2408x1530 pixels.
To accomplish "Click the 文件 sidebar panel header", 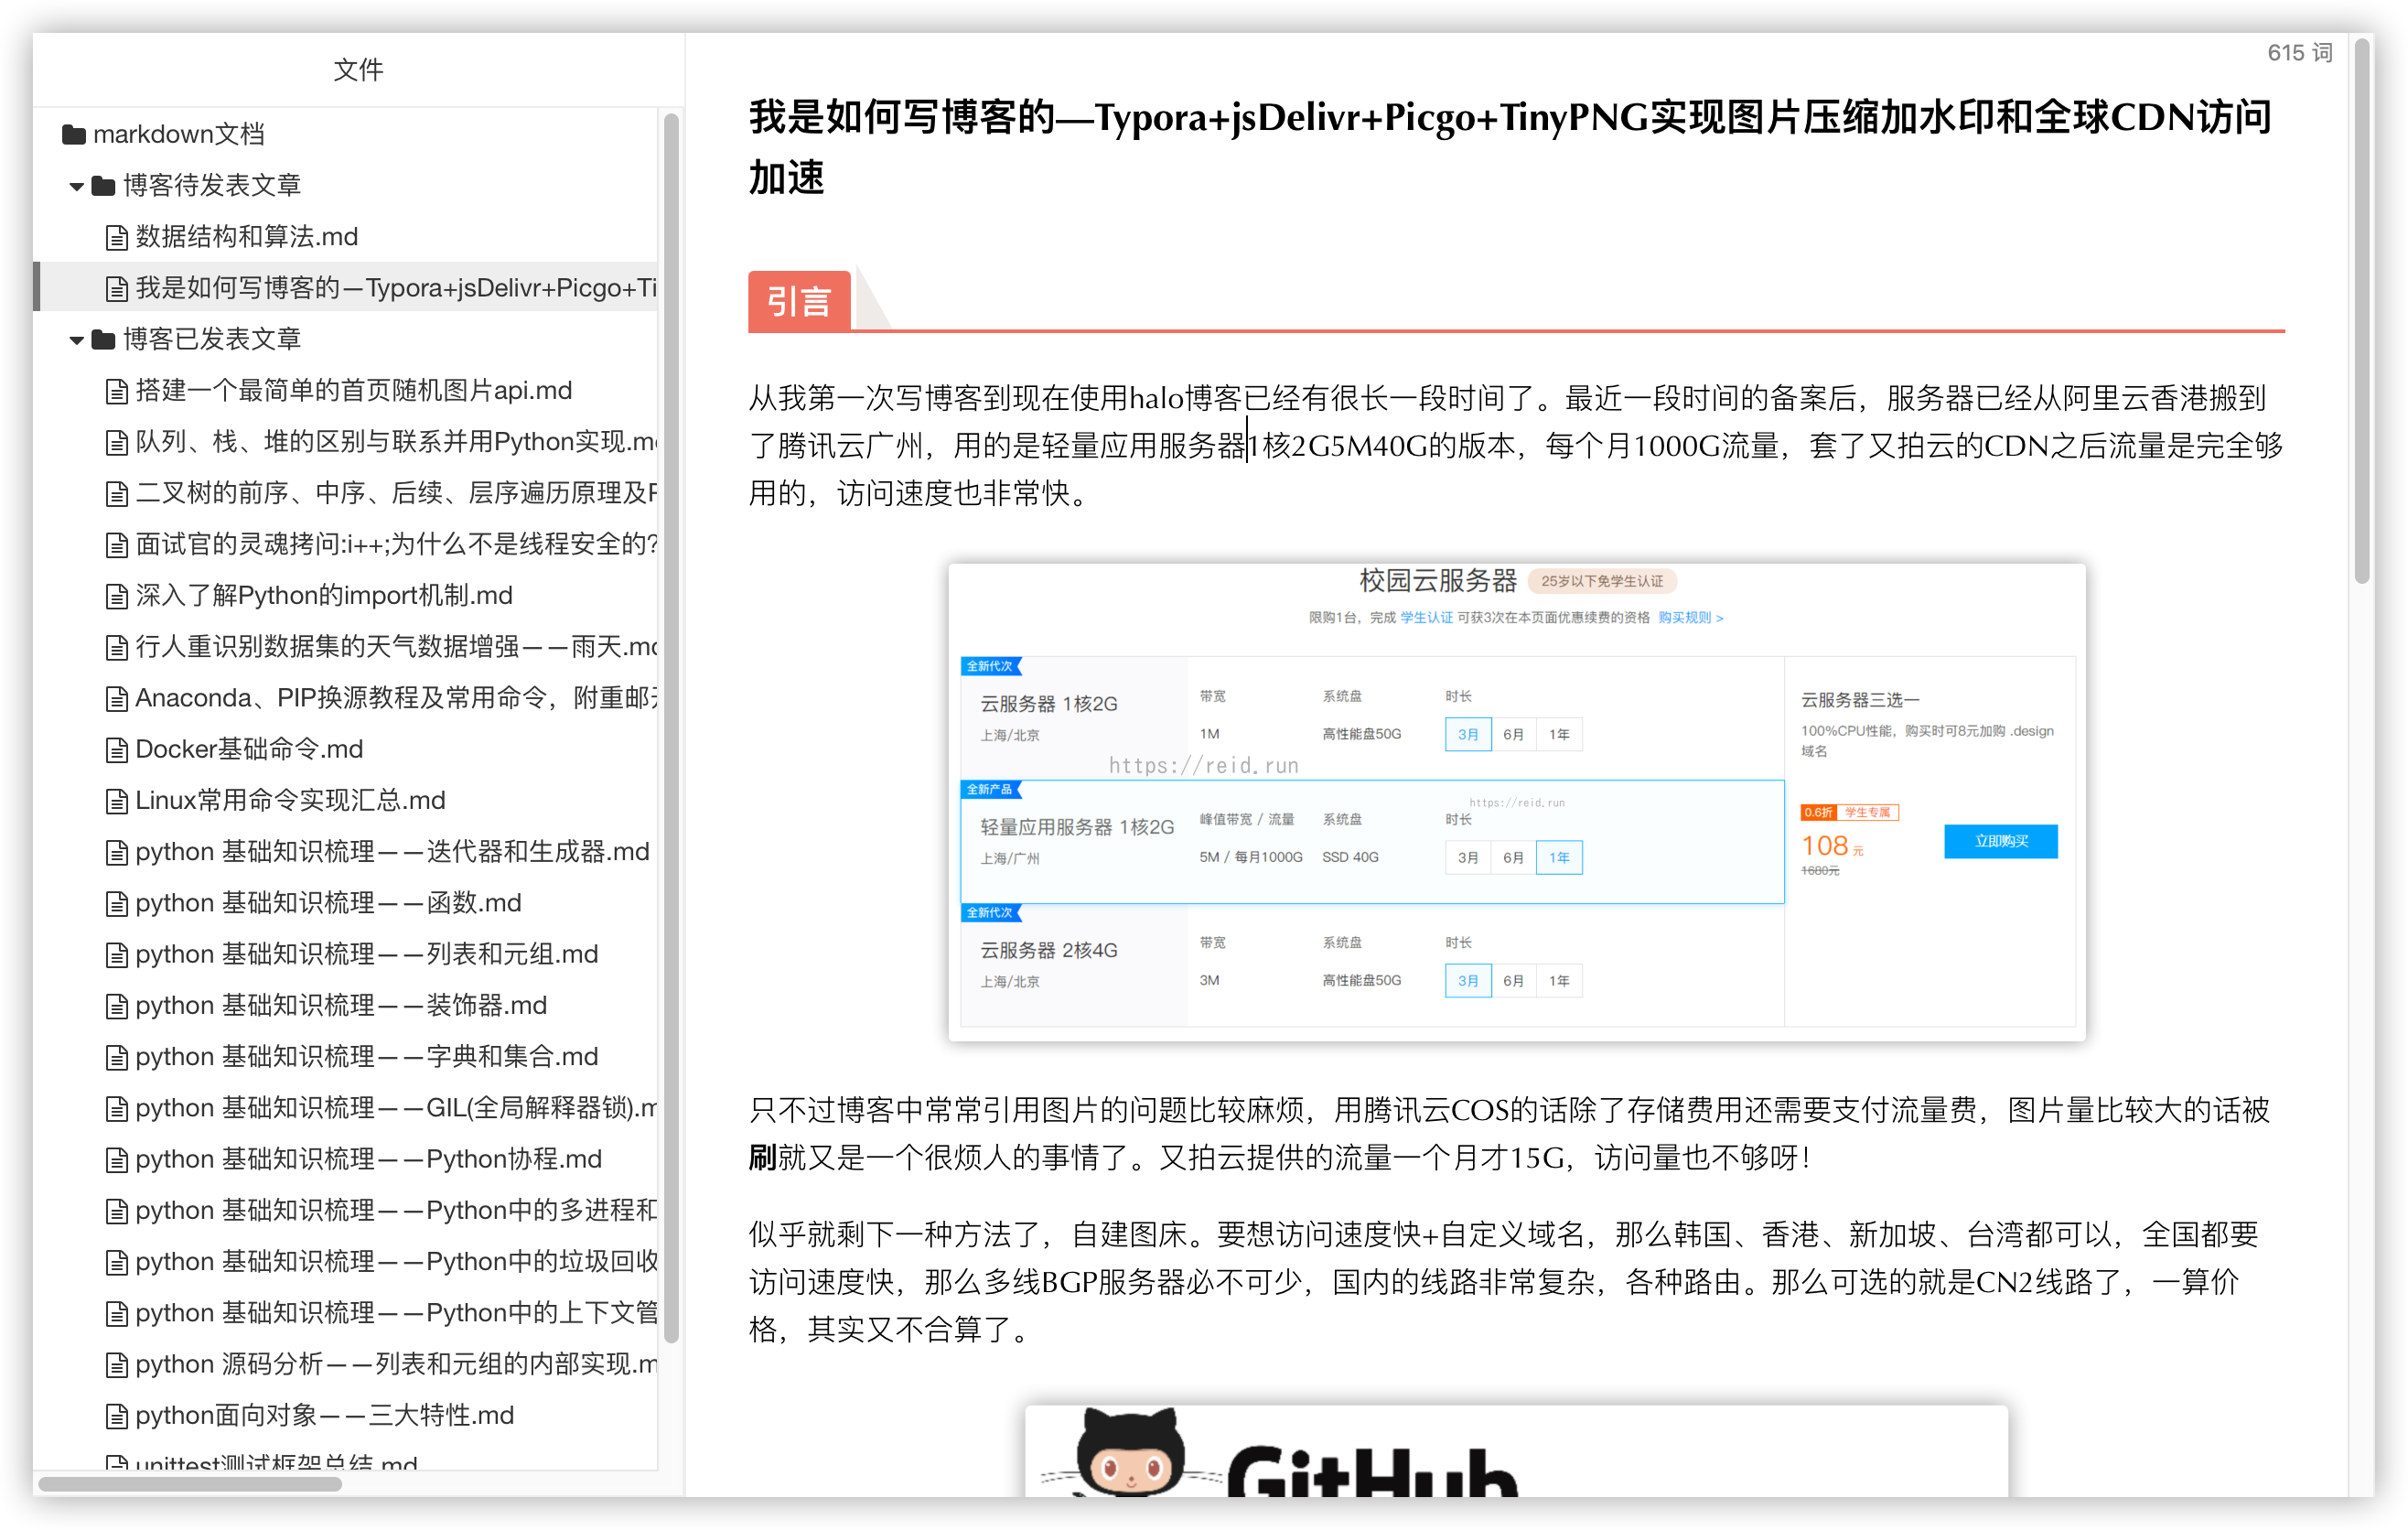I will pos(357,69).
